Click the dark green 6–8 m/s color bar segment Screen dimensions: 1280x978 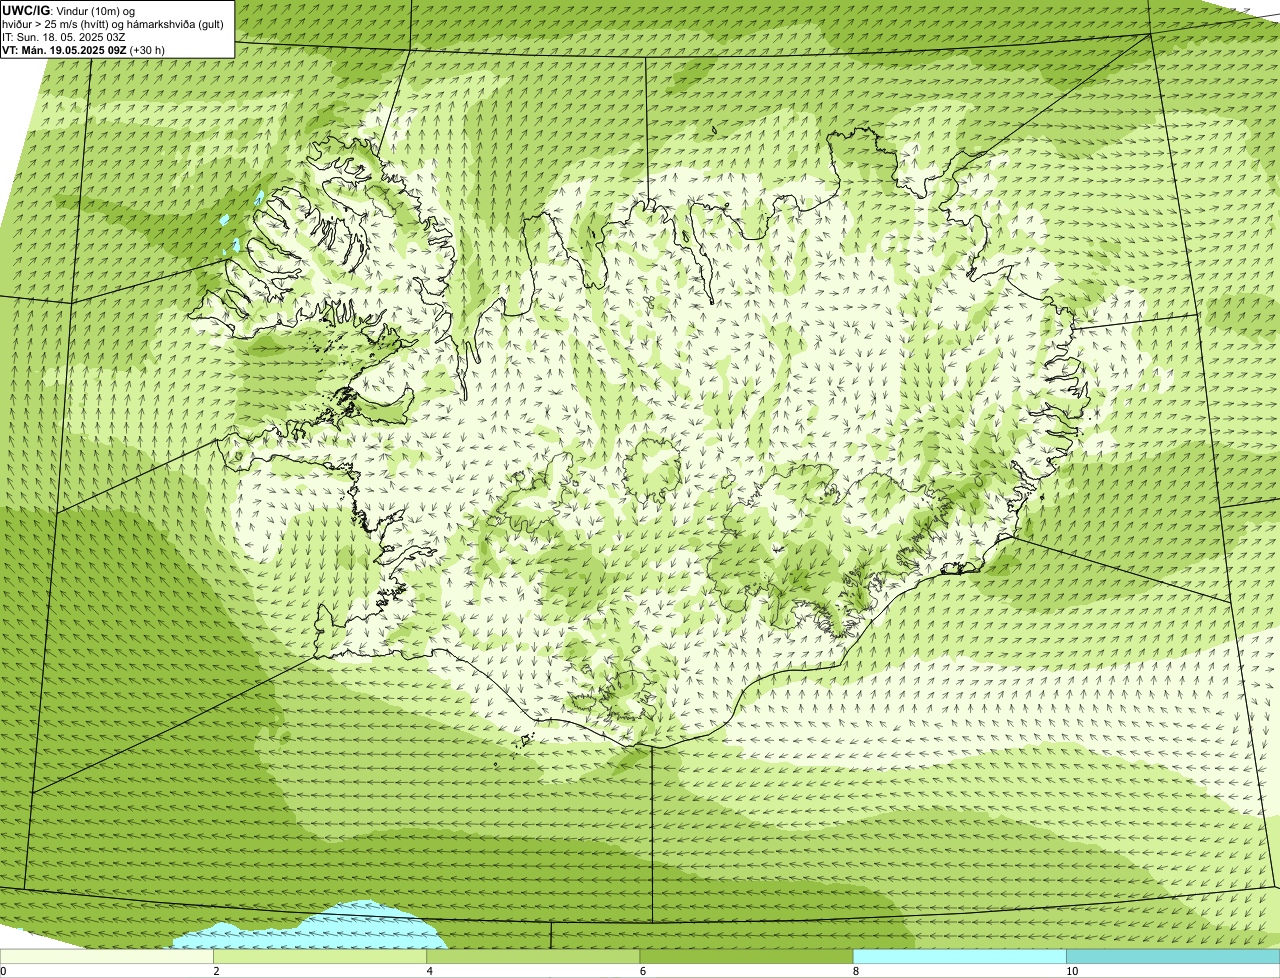746,956
